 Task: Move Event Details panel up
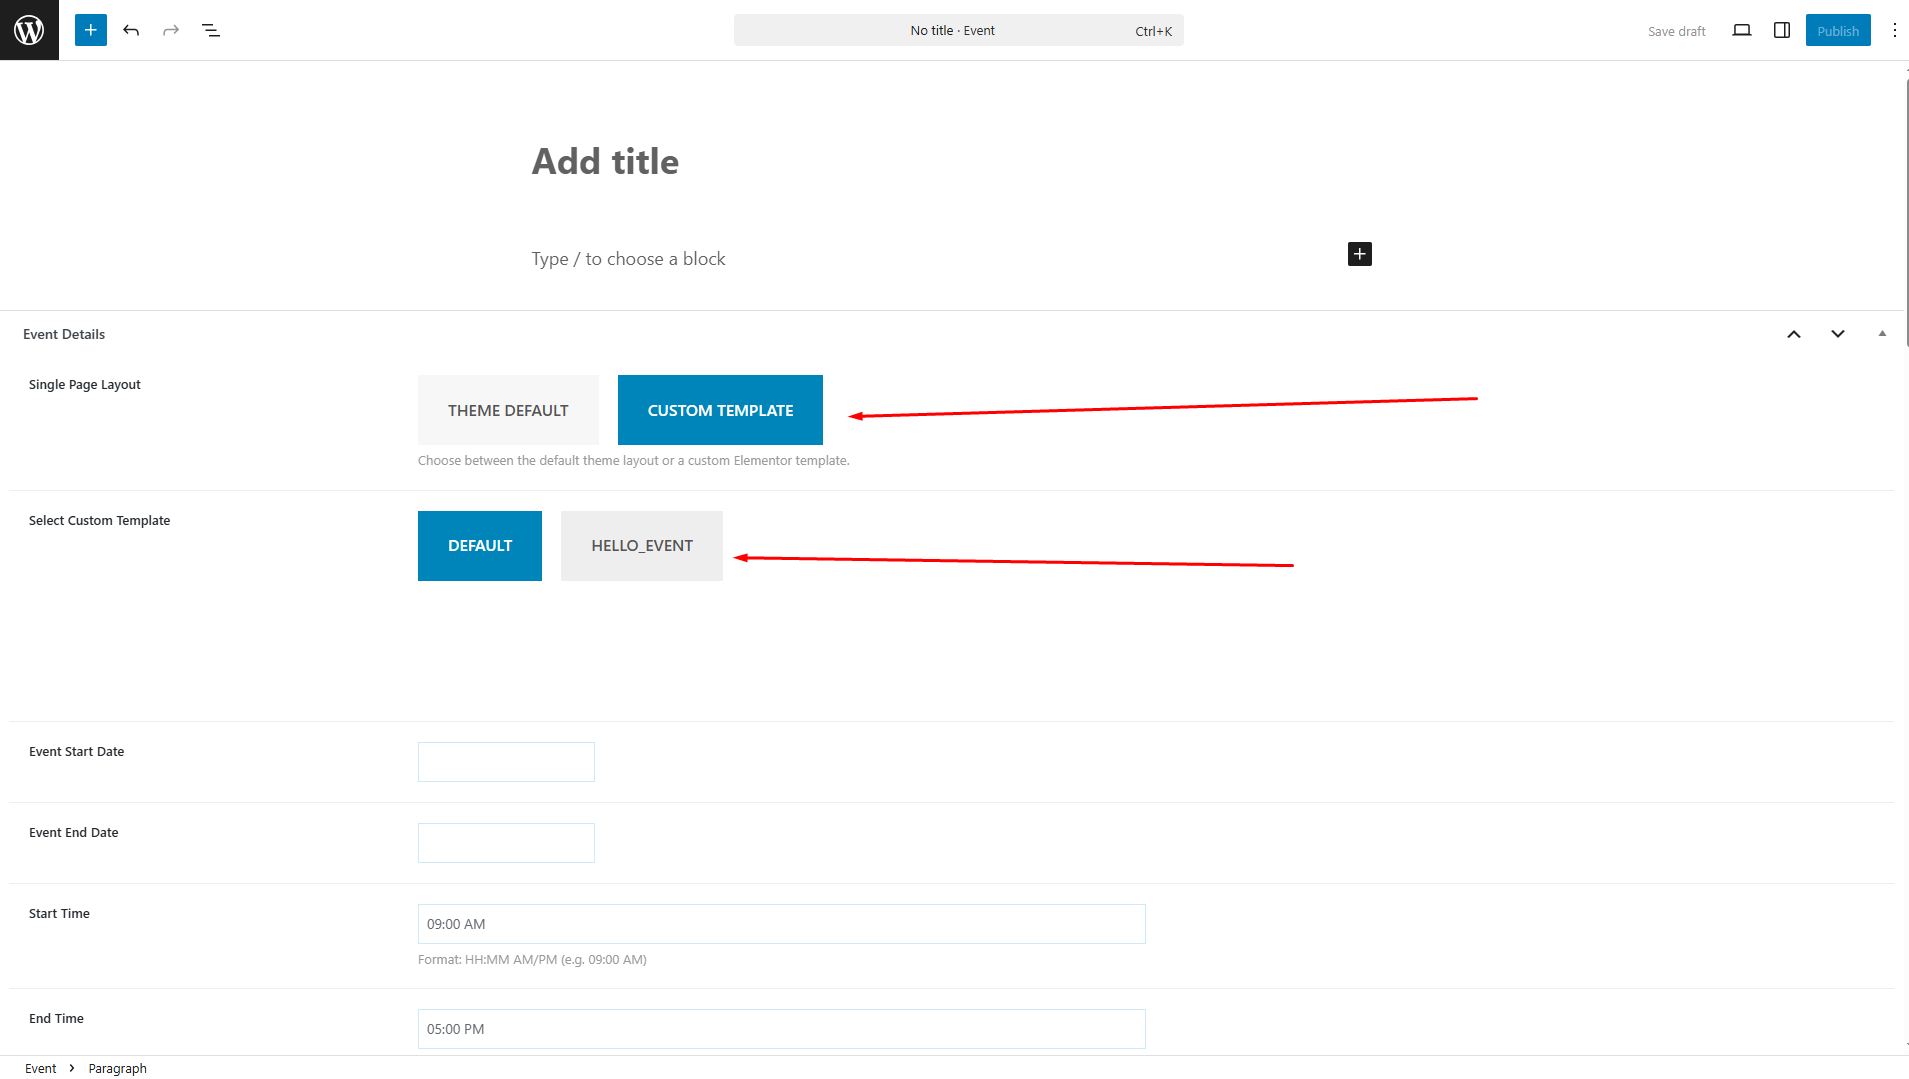pos(1793,334)
